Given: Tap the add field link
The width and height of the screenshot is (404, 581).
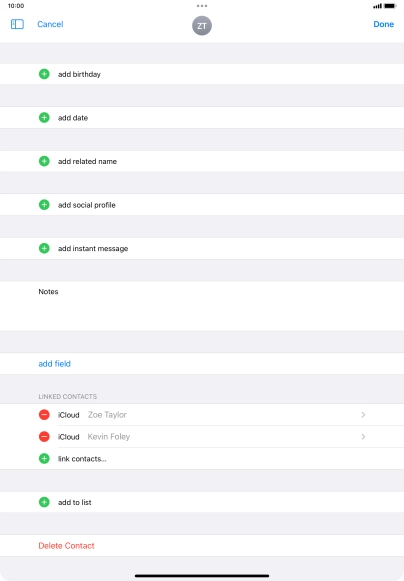Looking at the screenshot, I should (x=54, y=363).
